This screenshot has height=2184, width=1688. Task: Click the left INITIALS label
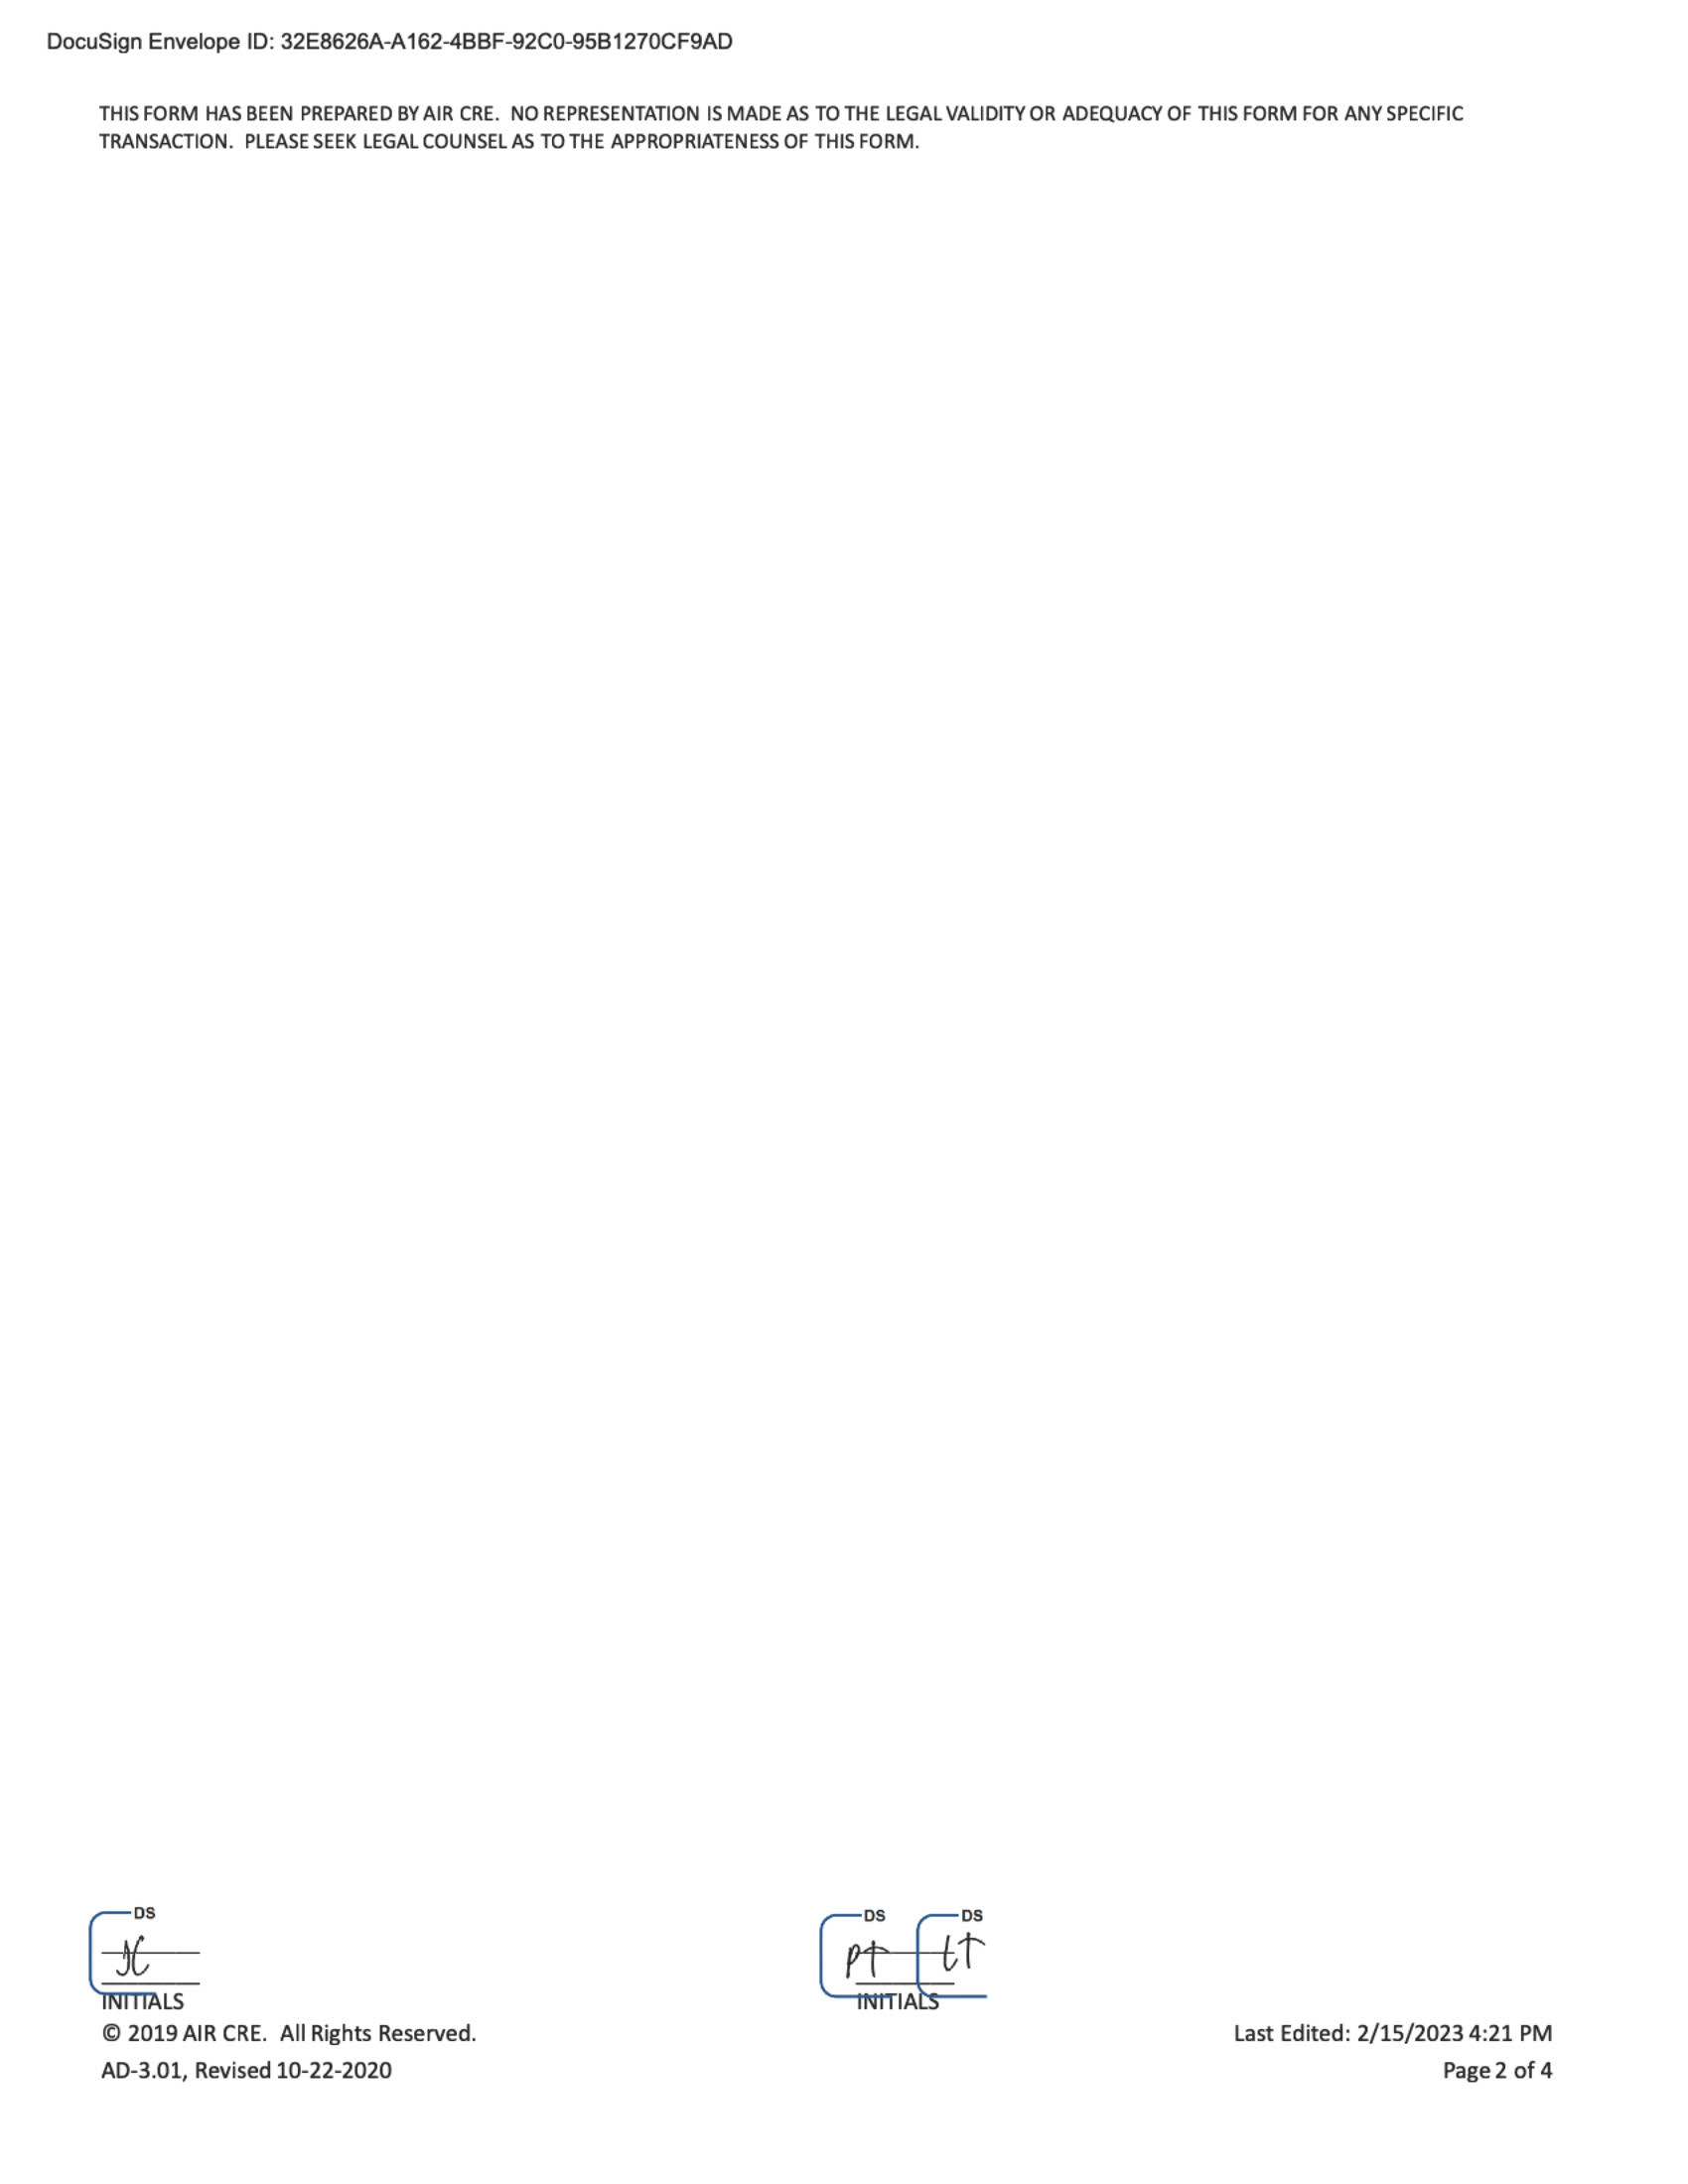pyautogui.click(x=142, y=2001)
